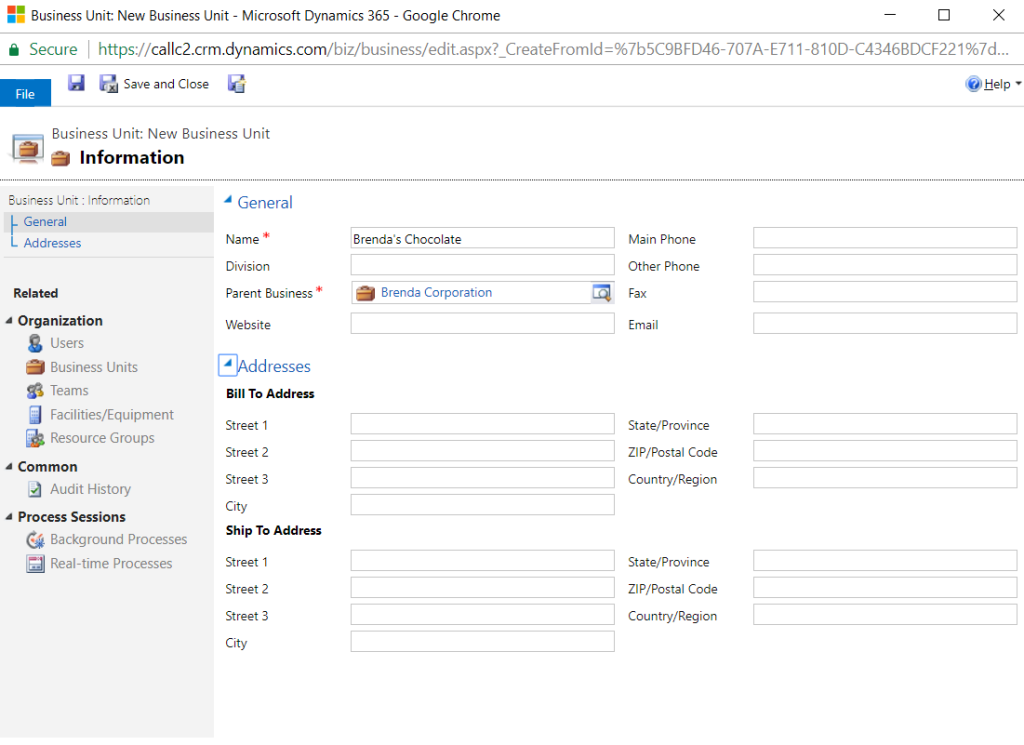Click the Email input field
The height and width of the screenshot is (745, 1024).
pyautogui.click(x=885, y=323)
